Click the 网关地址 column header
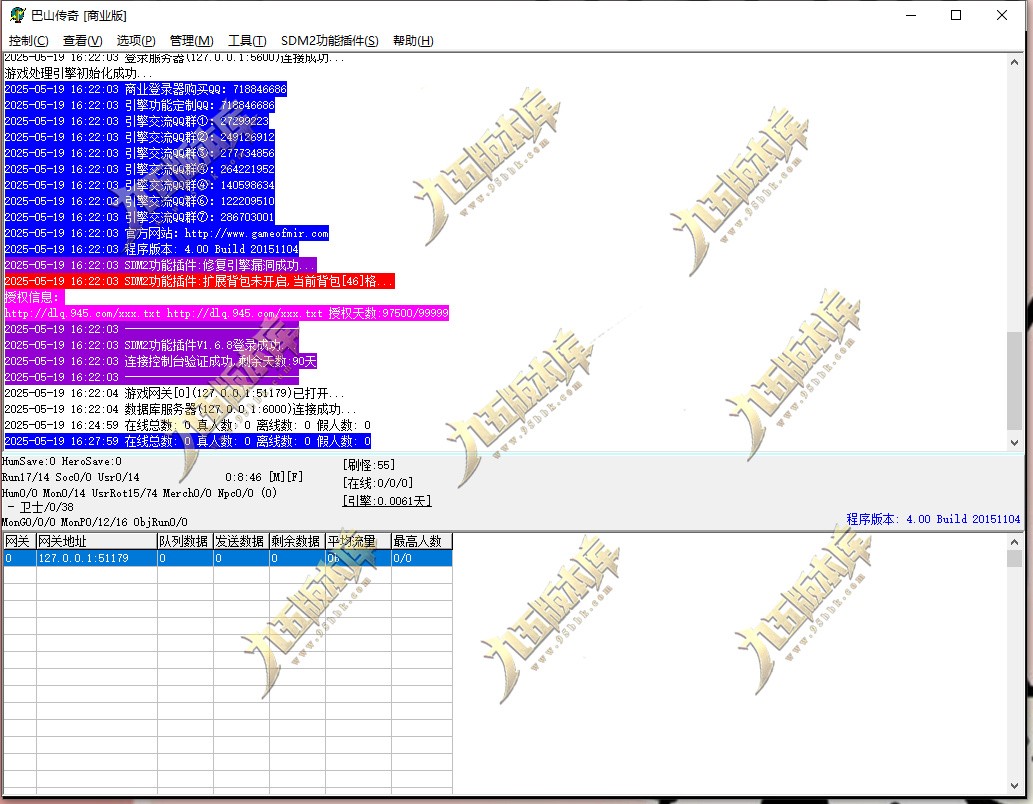 97,541
